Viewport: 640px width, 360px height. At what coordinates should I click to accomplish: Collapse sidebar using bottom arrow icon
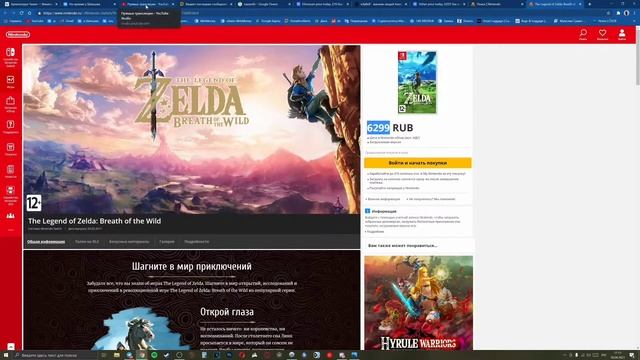pyautogui.click(x=11, y=347)
